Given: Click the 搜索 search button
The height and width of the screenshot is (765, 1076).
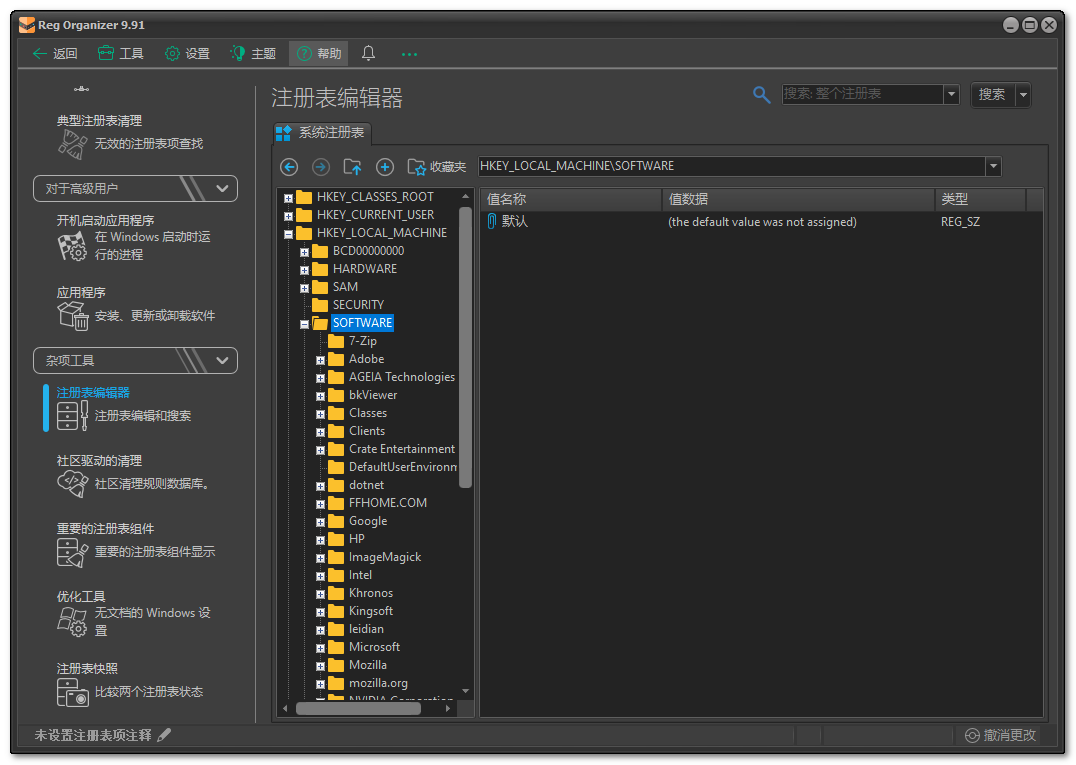Looking at the screenshot, I should (992, 95).
